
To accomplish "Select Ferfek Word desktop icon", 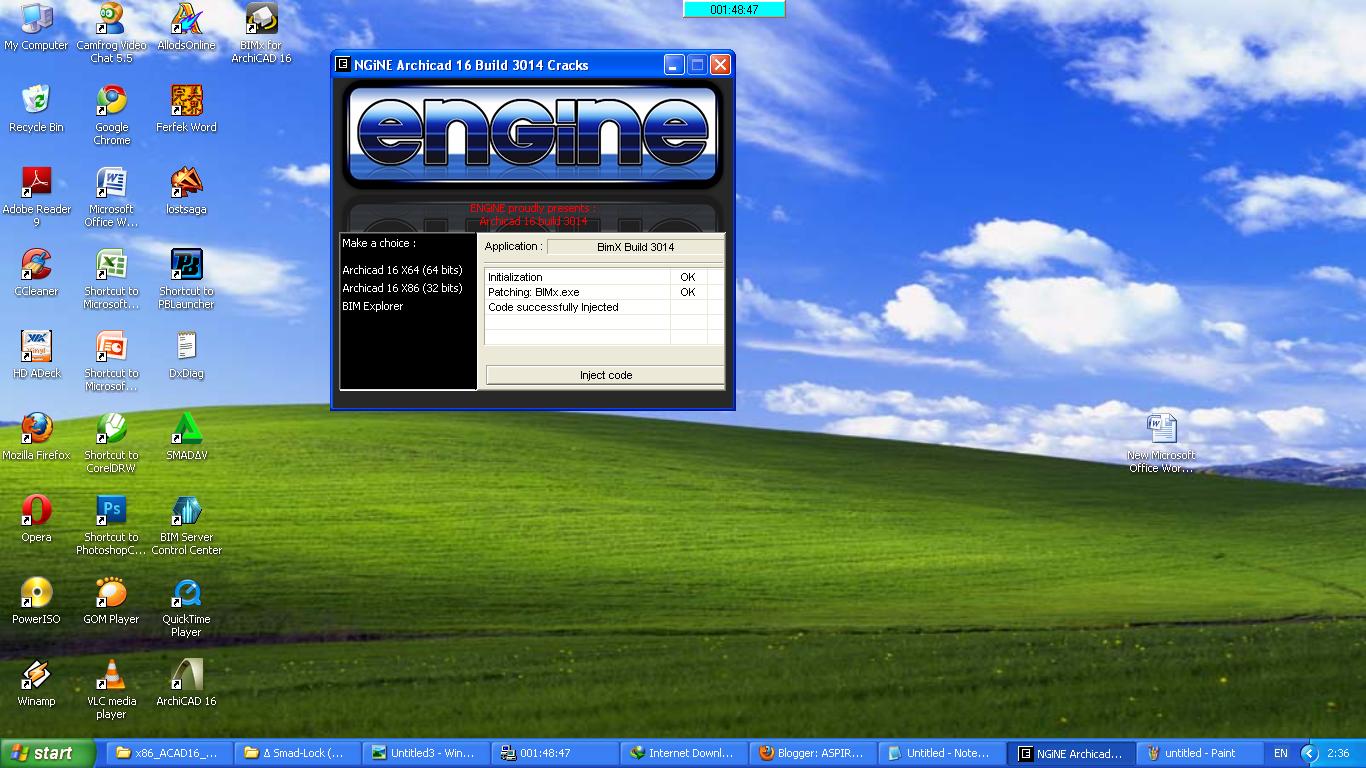I will tap(186, 109).
